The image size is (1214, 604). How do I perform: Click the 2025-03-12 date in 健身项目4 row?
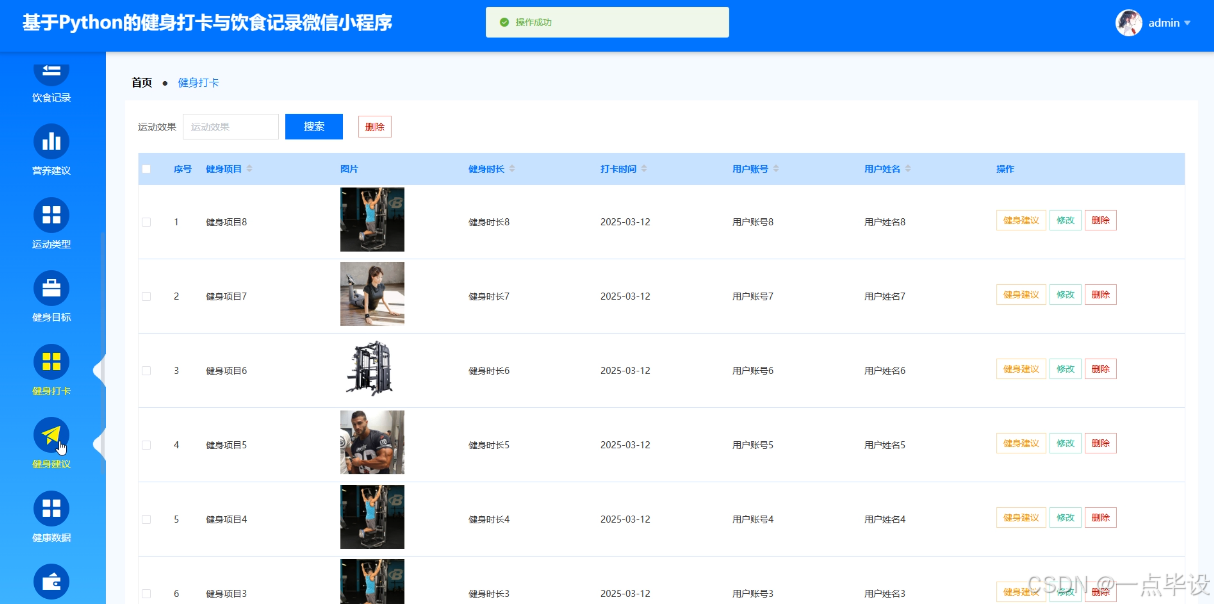(625, 520)
